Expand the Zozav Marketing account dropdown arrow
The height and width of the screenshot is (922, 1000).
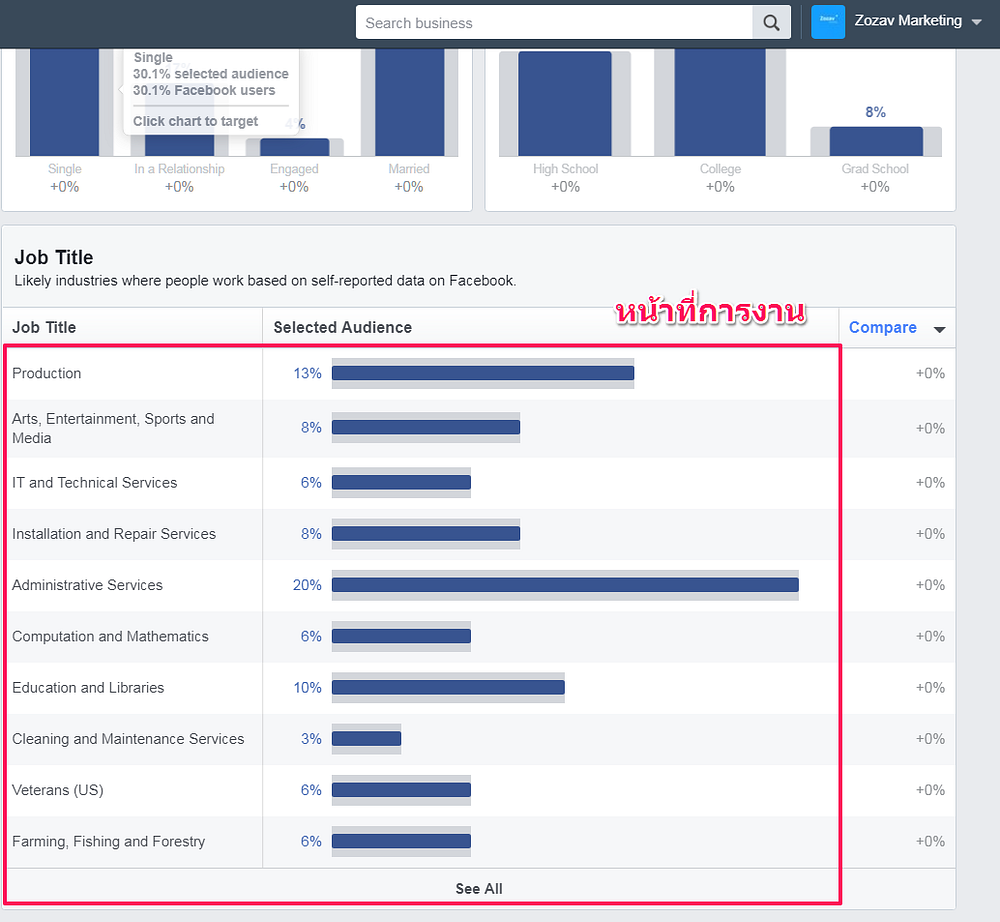(976, 22)
